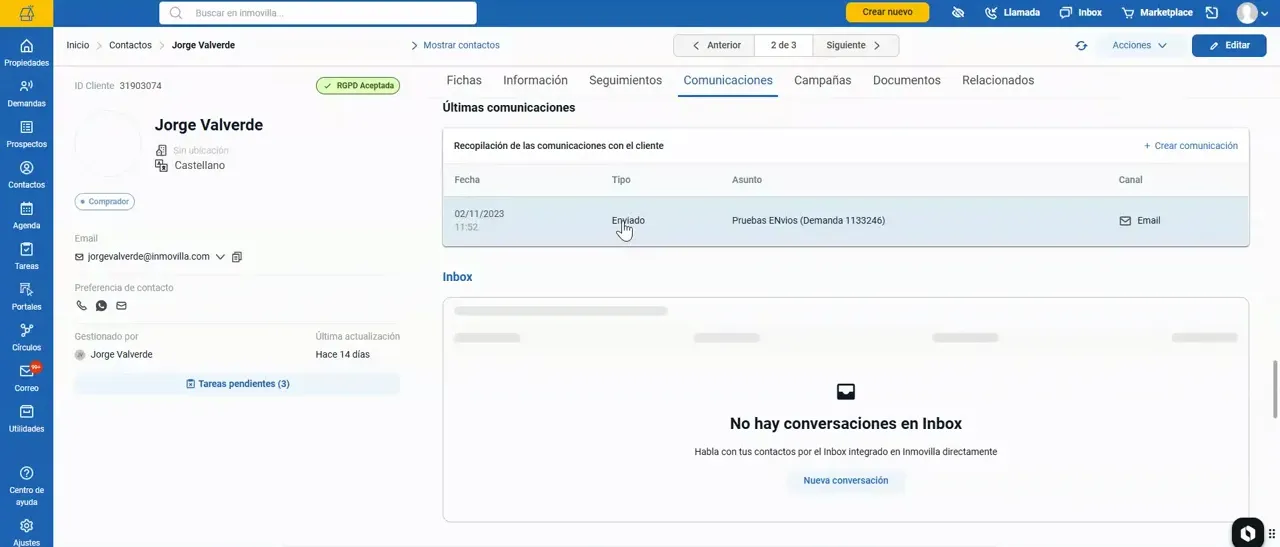Viewport: 1280px width, 547px height.
Task: Click the chat widget icon bottom right
Action: click(x=1247, y=532)
